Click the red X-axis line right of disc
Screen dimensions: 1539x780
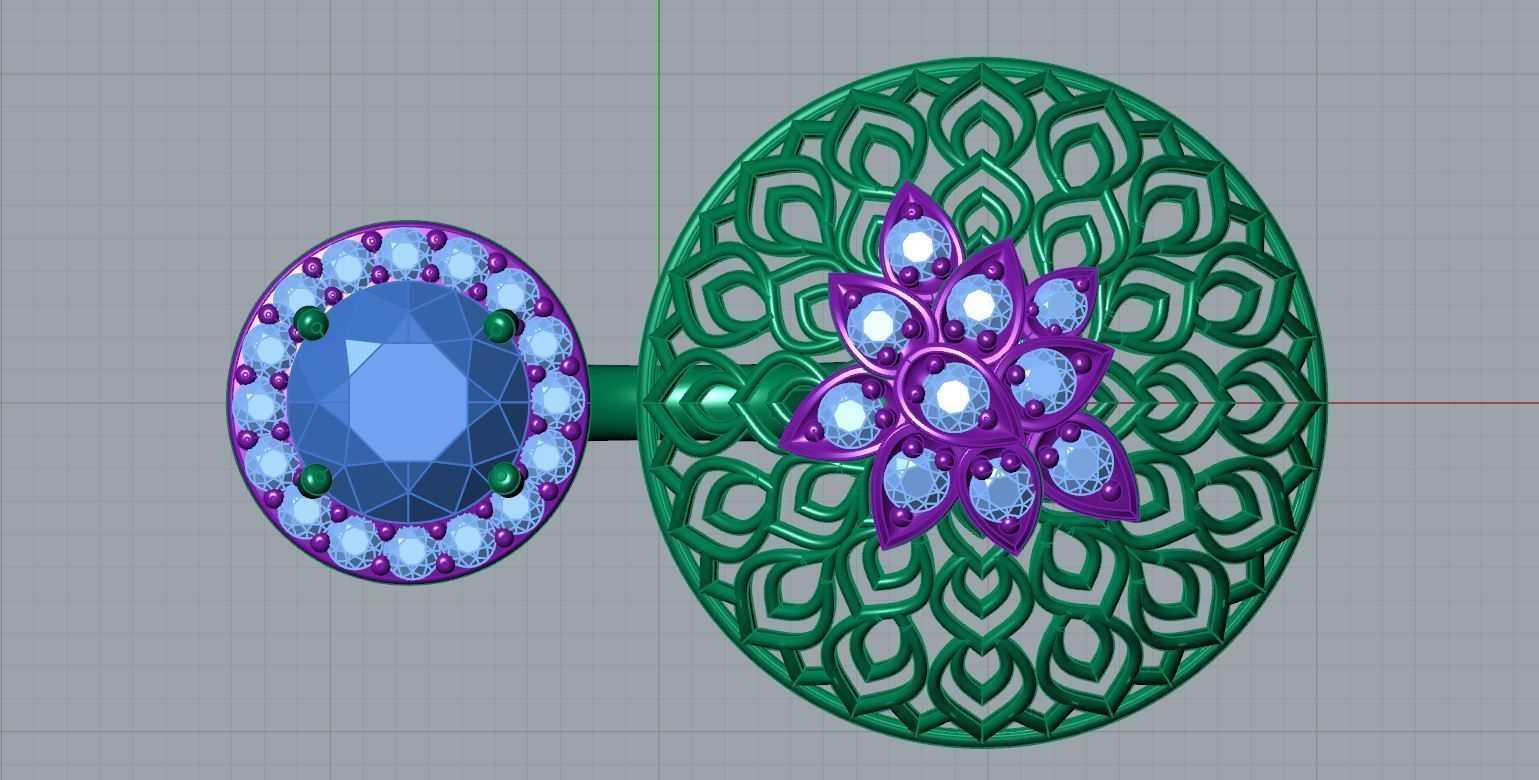pos(1430,403)
